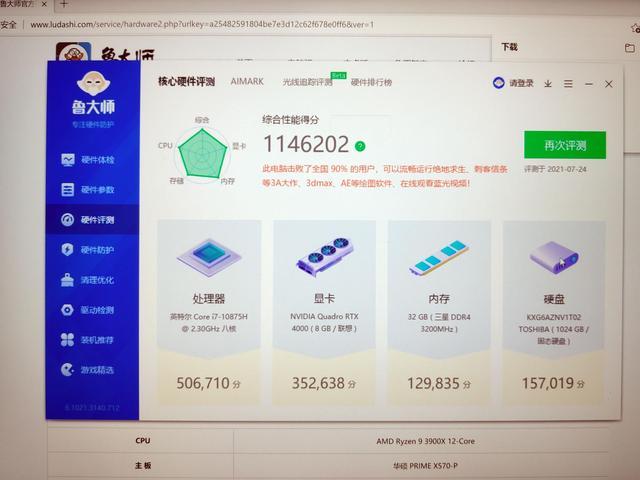Click the Core i7-10875H processor description
The width and height of the screenshot is (640, 480).
point(209,322)
